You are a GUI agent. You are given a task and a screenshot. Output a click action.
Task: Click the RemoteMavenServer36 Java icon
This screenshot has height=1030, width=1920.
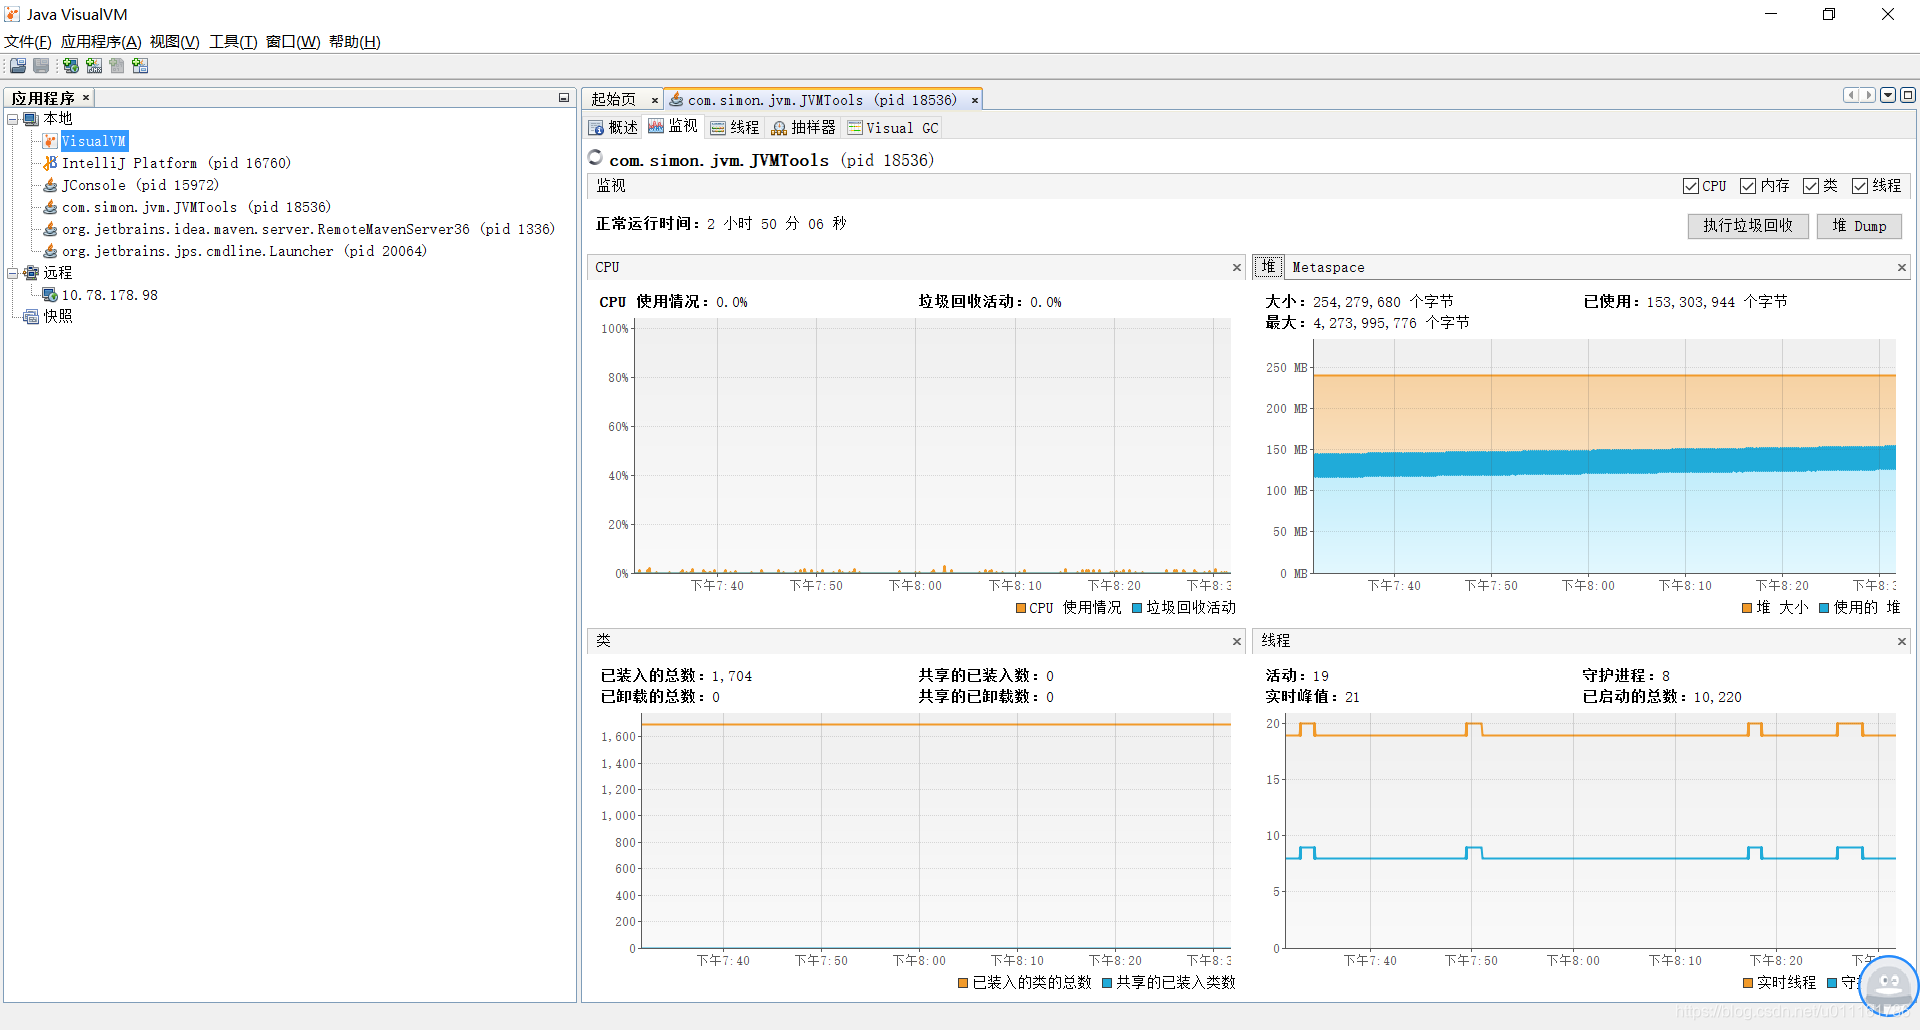pos(50,229)
